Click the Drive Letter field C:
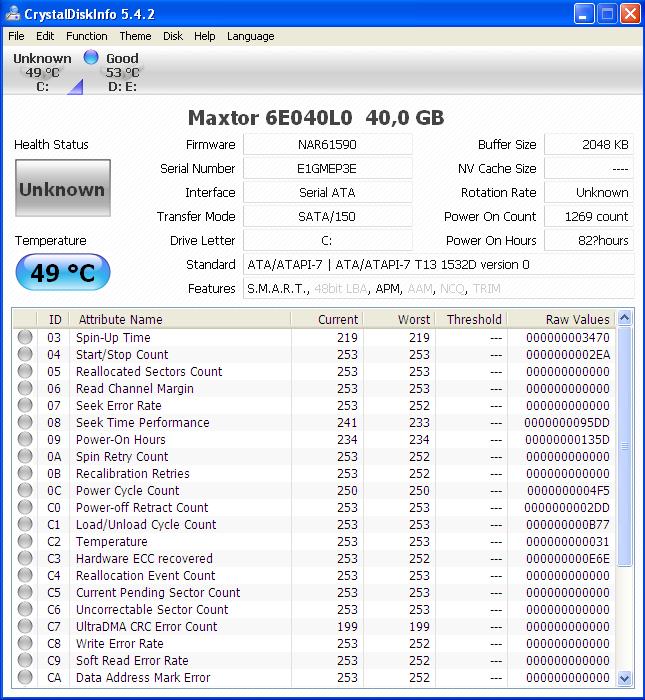The height and width of the screenshot is (700, 645). point(328,241)
